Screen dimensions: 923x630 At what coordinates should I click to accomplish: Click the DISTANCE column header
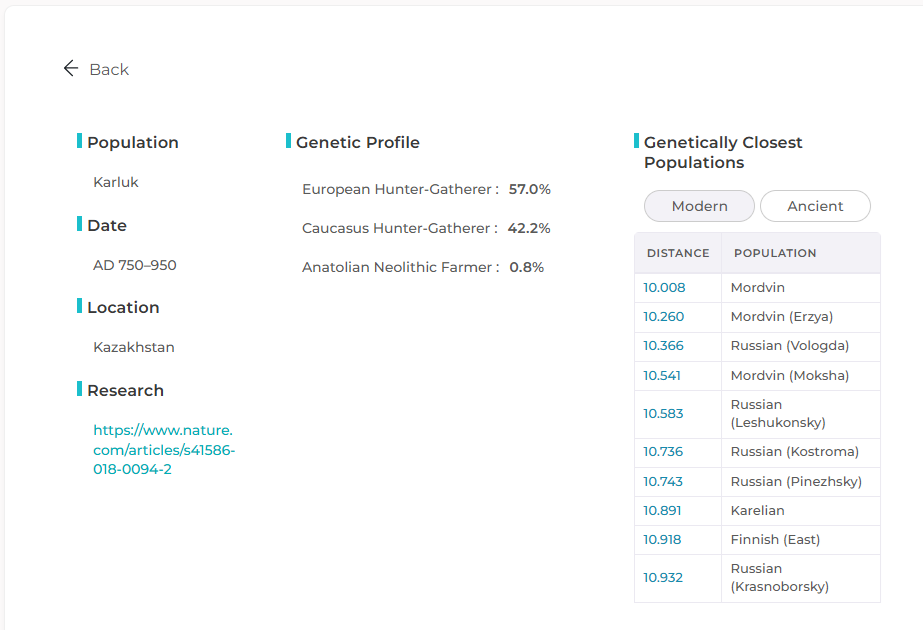click(x=678, y=253)
